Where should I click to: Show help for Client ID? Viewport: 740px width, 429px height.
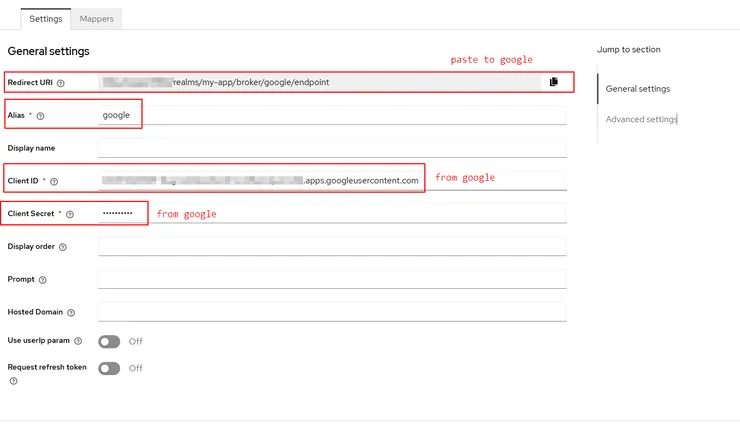[54, 181]
